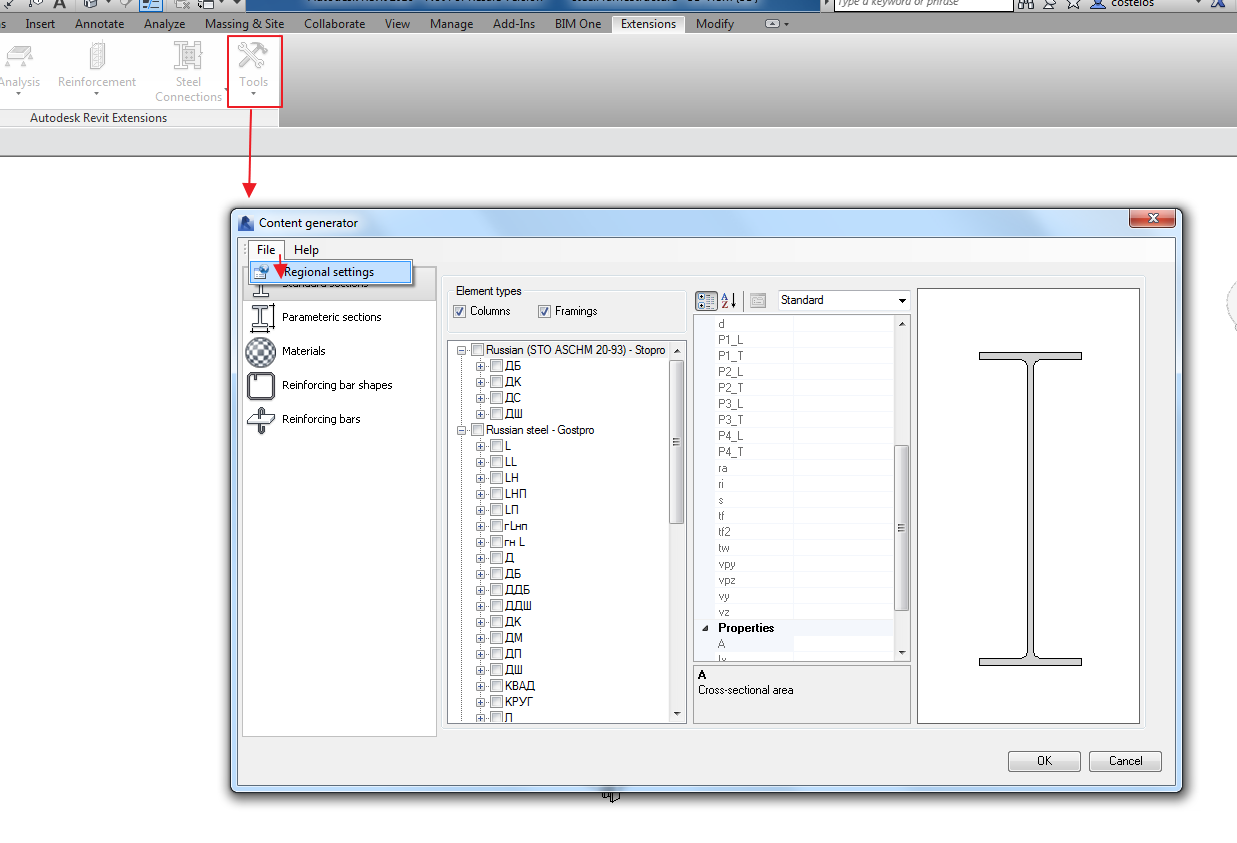Click the property grid vertical scrollbar
The width and height of the screenshot is (1237, 843).
(x=902, y=528)
